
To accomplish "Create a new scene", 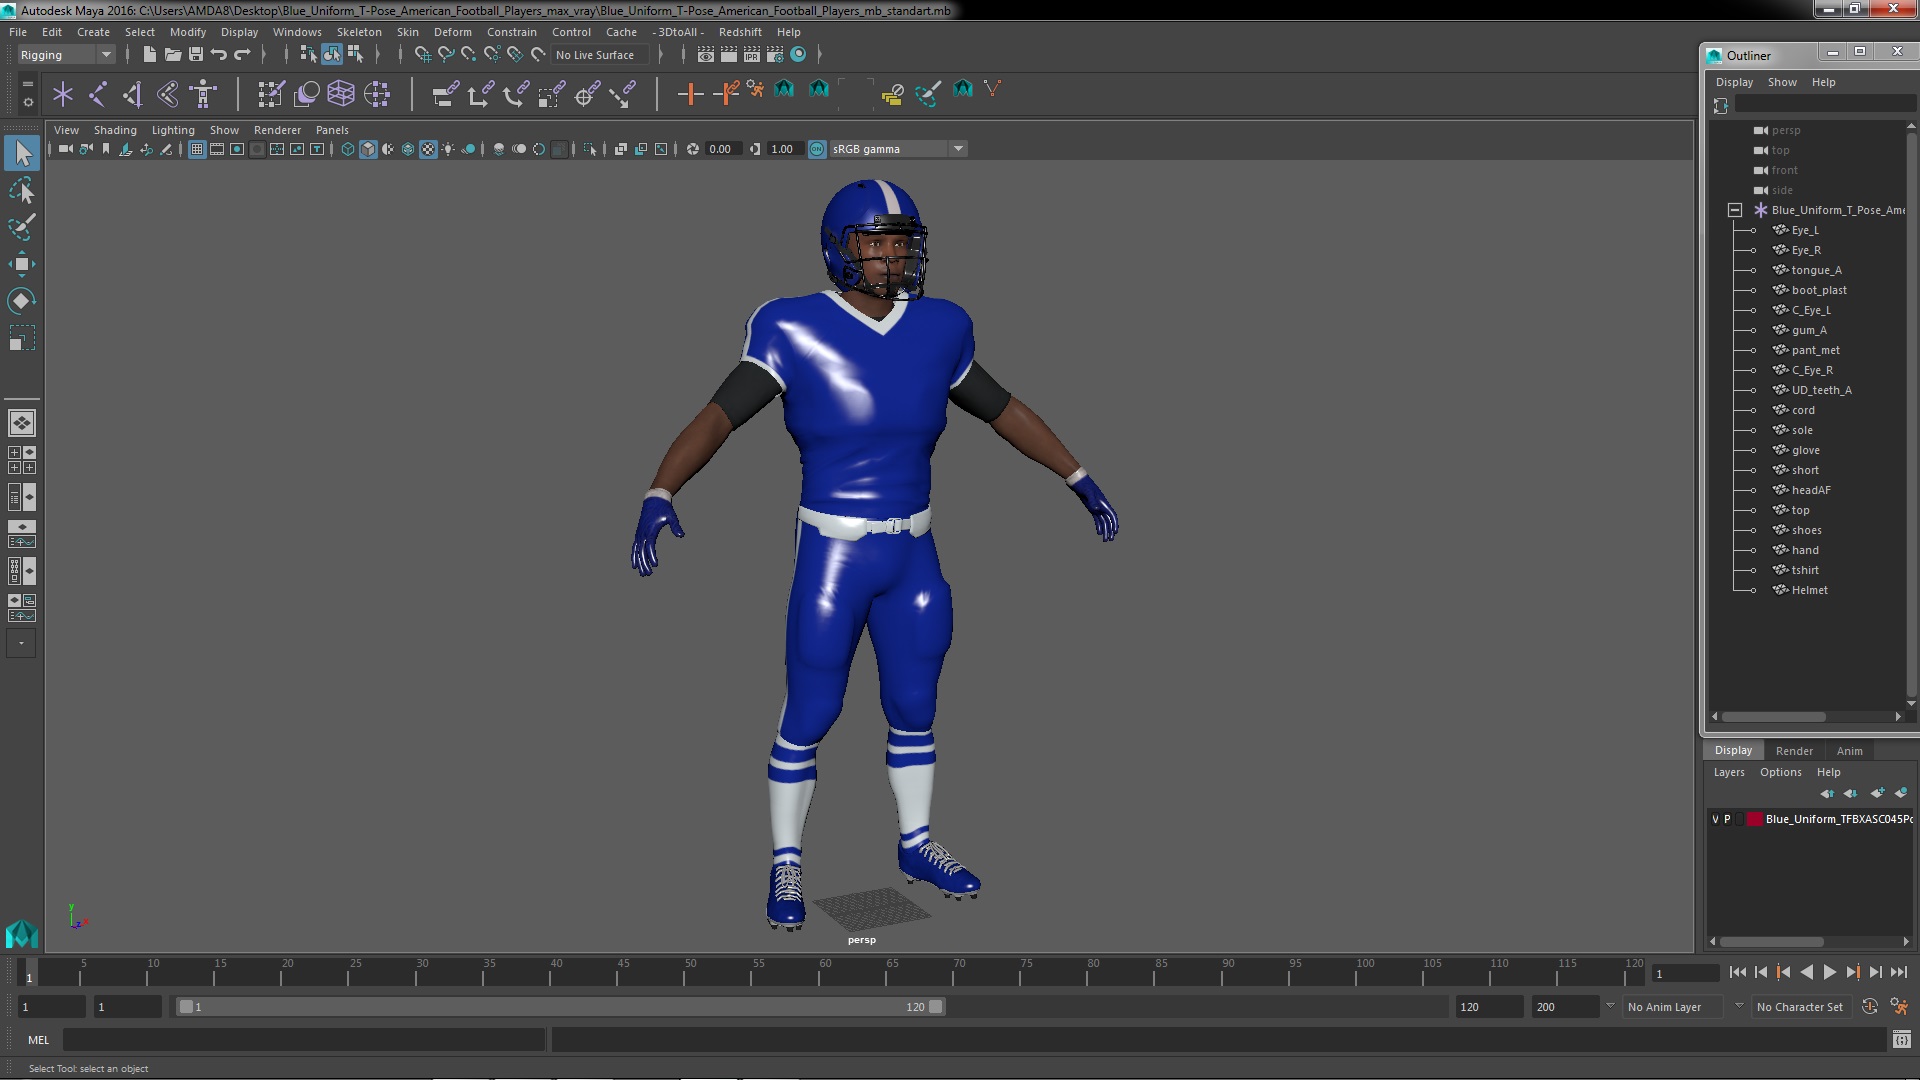I will tap(149, 55).
